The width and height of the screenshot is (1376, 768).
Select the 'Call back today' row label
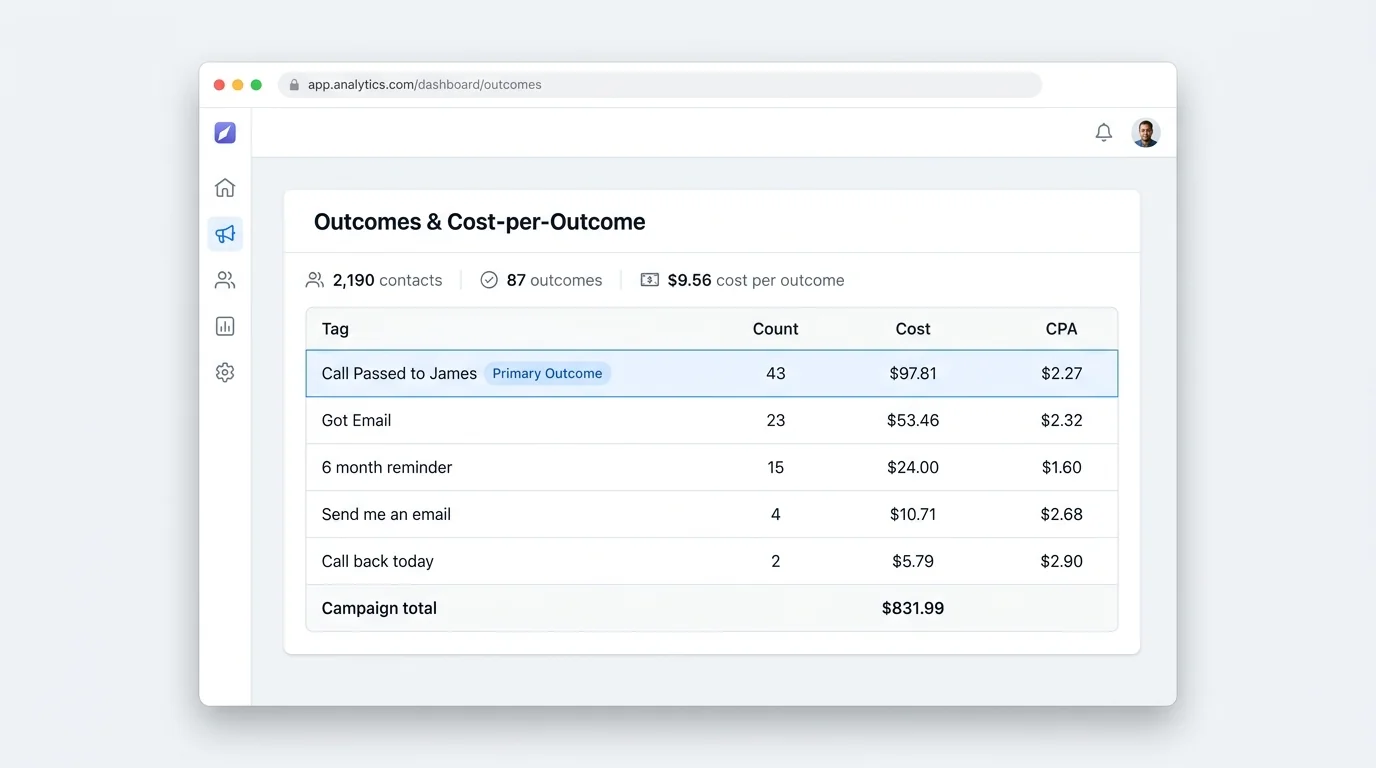pos(378,561)
